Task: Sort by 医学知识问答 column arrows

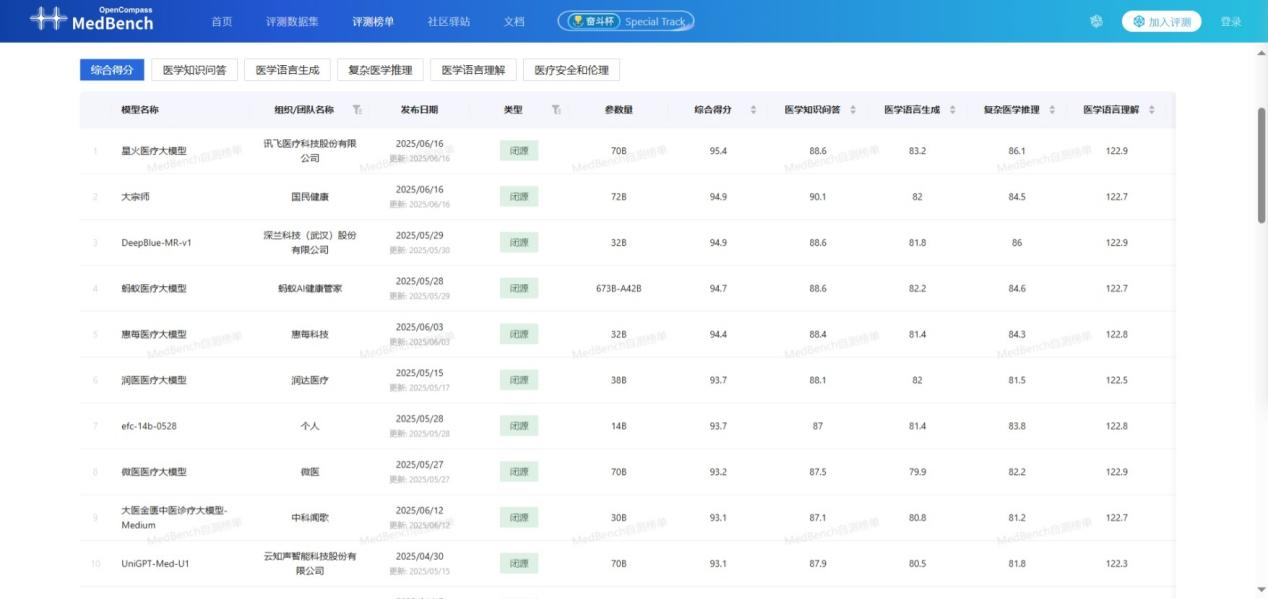Action: pos(853,110)
